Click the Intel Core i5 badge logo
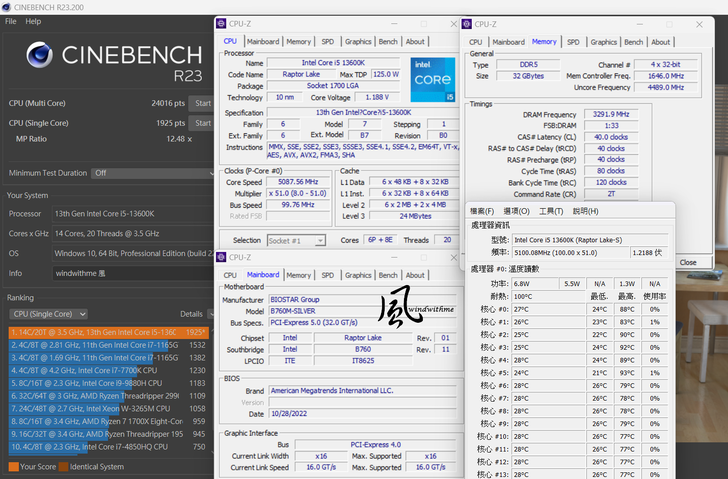The height and width of the screenshot is (479, 728). (x=432, y=80)
